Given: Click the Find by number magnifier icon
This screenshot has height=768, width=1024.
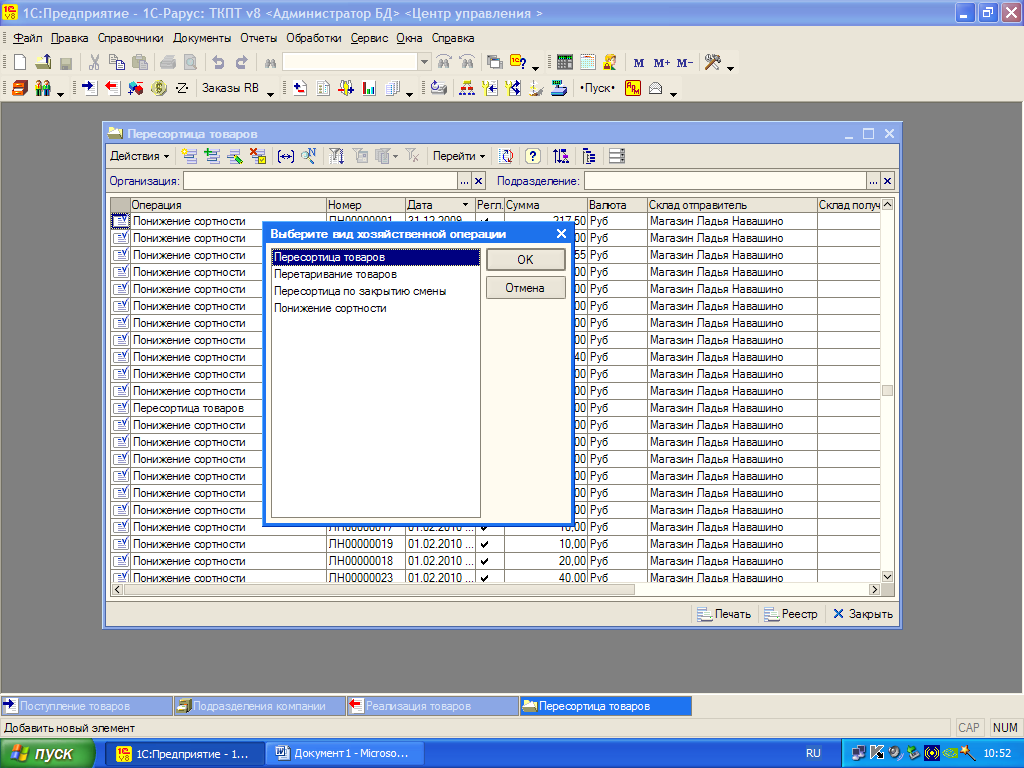Looking at the screenshot, I should pos(309,156).
